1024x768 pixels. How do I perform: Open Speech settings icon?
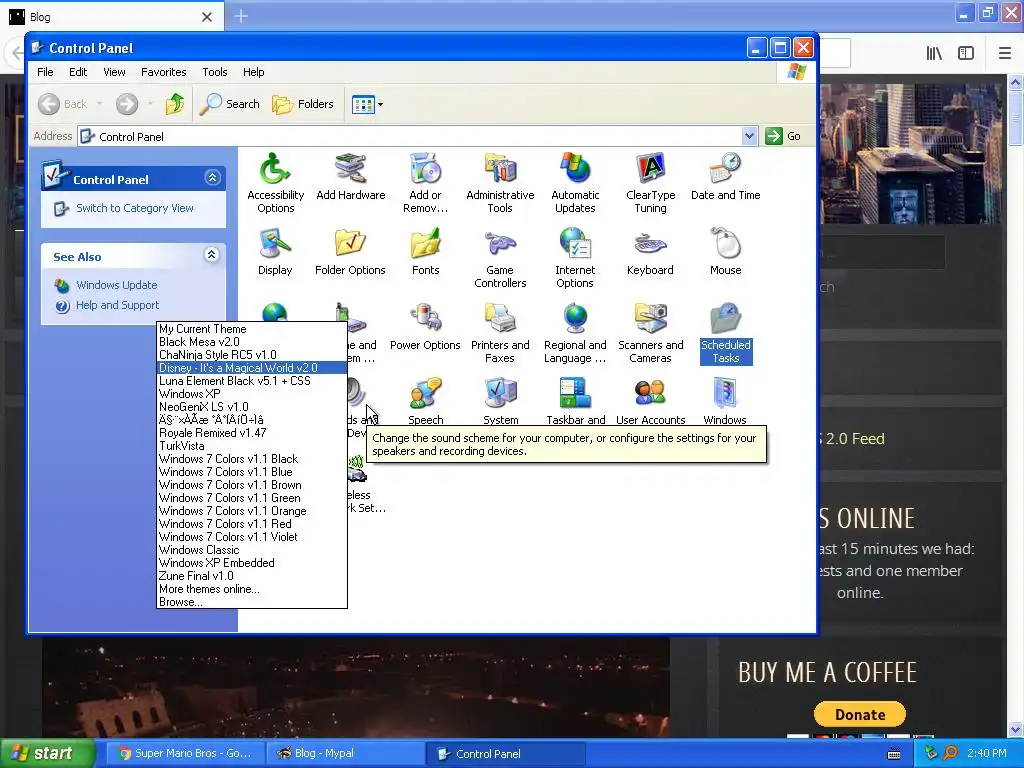click(425, 401)
